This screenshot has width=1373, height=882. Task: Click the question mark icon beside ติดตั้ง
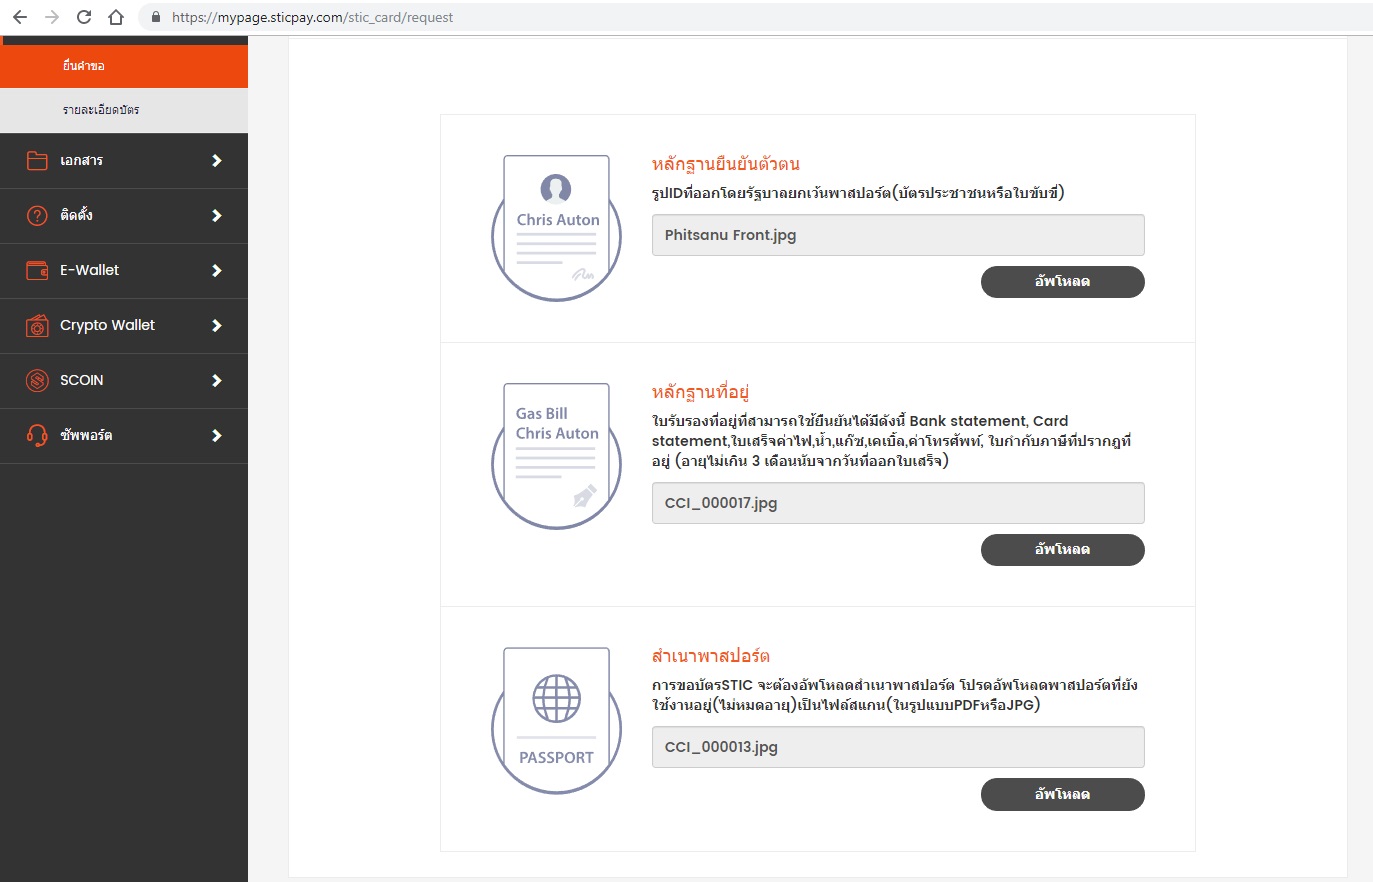click(x=37, y=215)
